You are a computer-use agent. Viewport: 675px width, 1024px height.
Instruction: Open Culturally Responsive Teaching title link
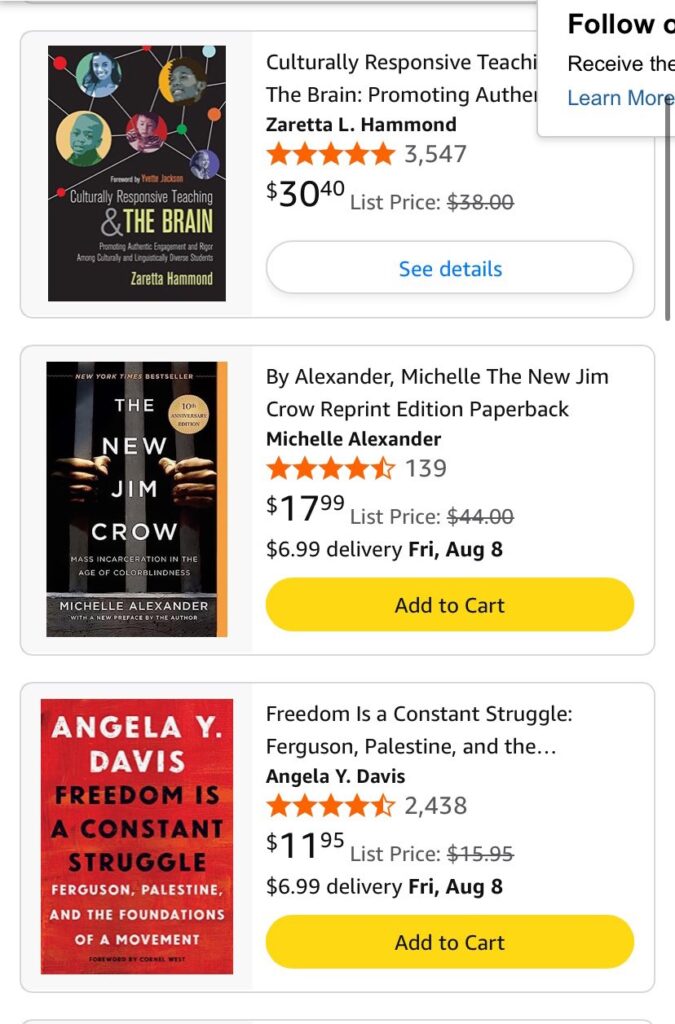(x=401, y=78)
